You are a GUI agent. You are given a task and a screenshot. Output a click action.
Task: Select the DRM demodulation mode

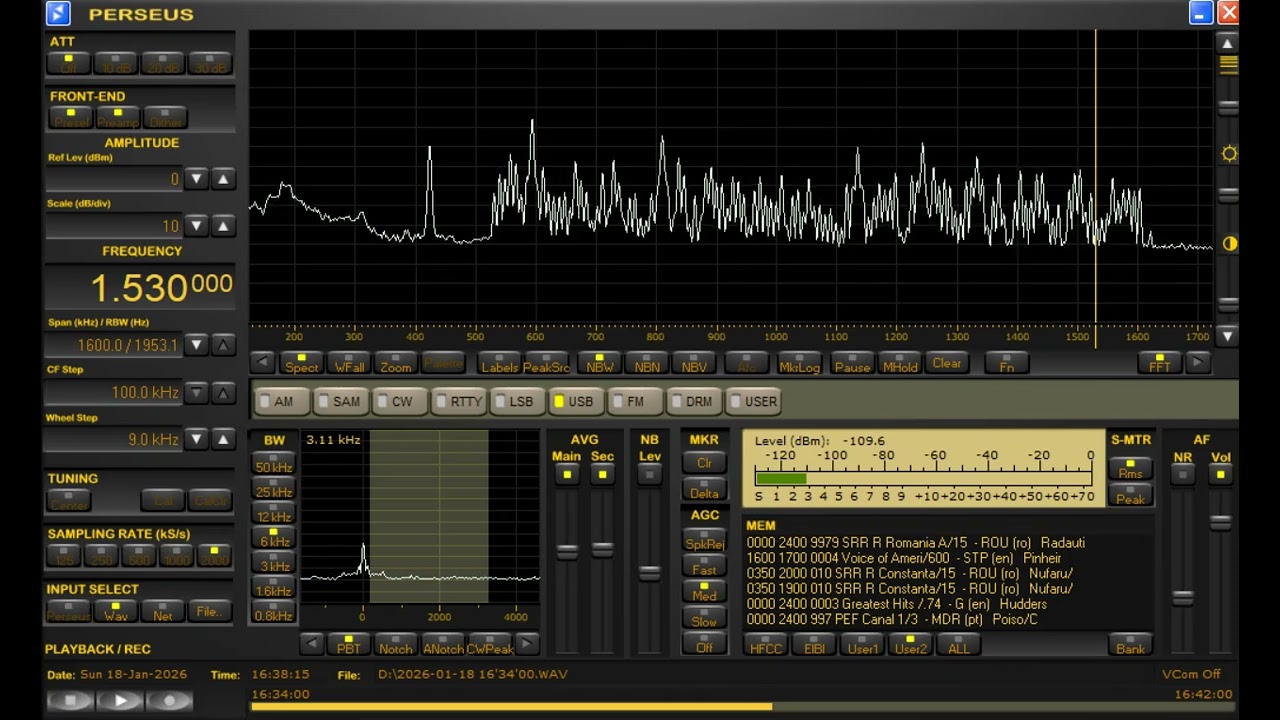(x=692, y=402)
